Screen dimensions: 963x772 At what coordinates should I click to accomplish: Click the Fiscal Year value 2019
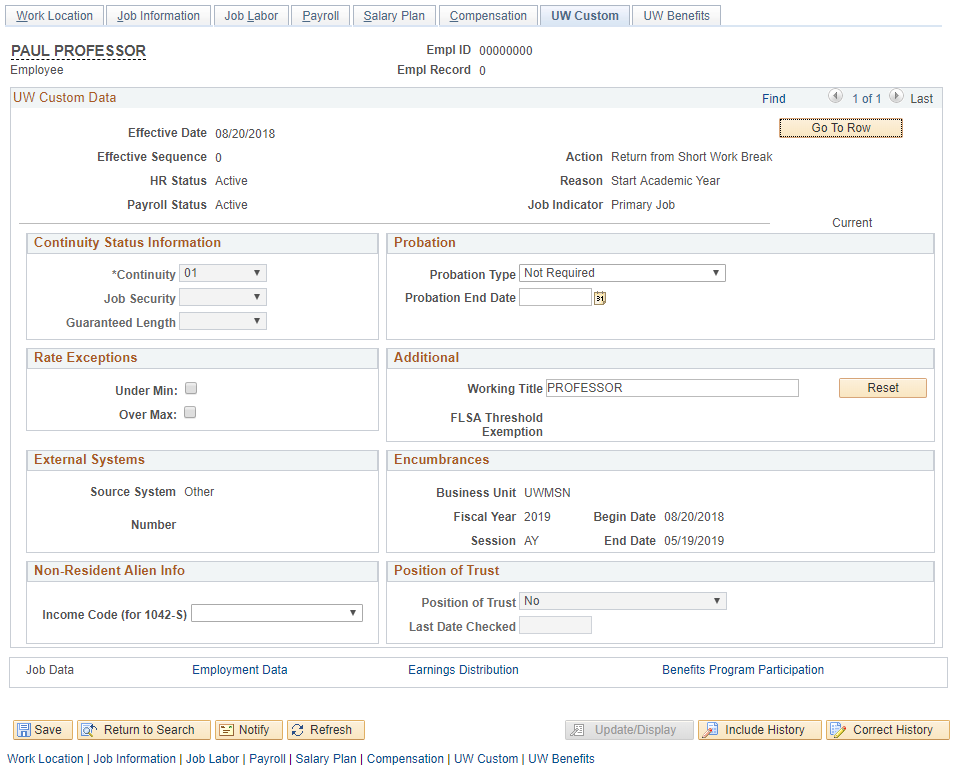click(x=537, y=517)
